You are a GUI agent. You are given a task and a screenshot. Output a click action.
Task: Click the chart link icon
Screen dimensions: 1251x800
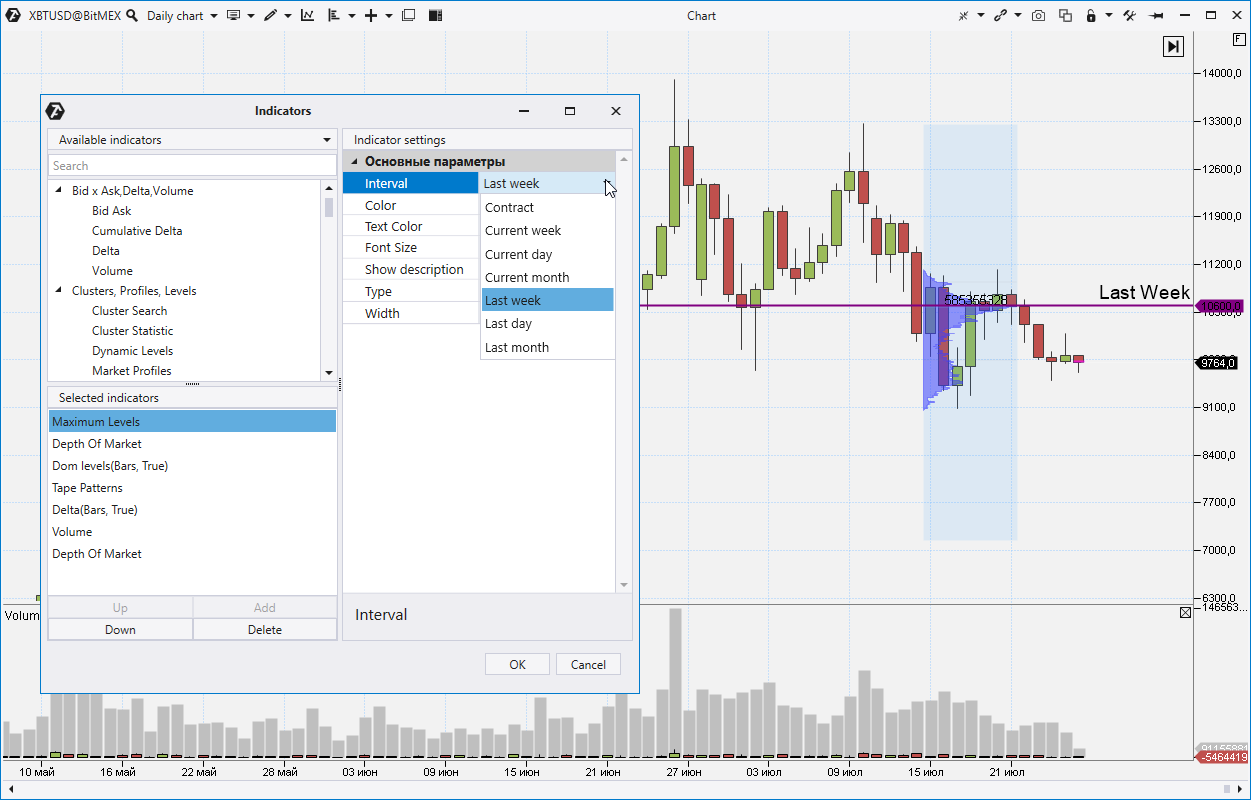coord(1002,15)
